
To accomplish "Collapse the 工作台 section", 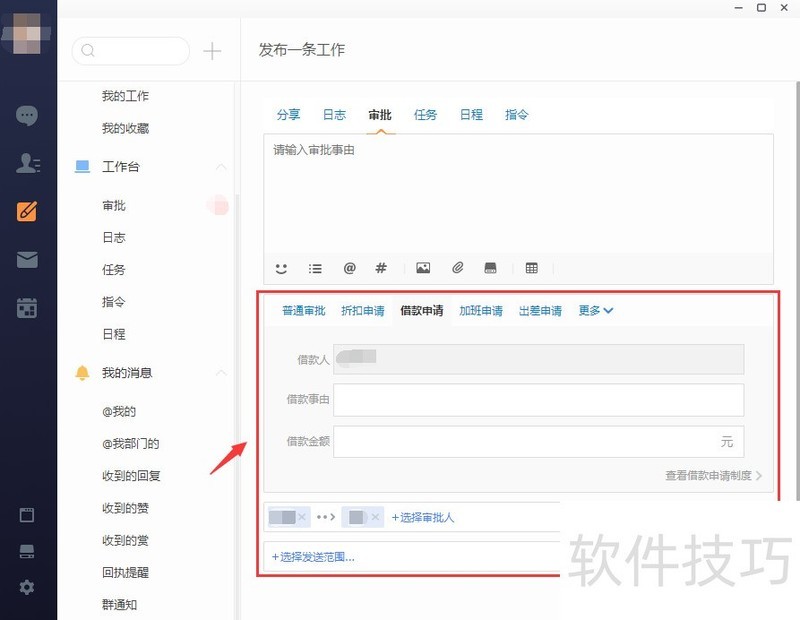I will click(x=221, y=167).
